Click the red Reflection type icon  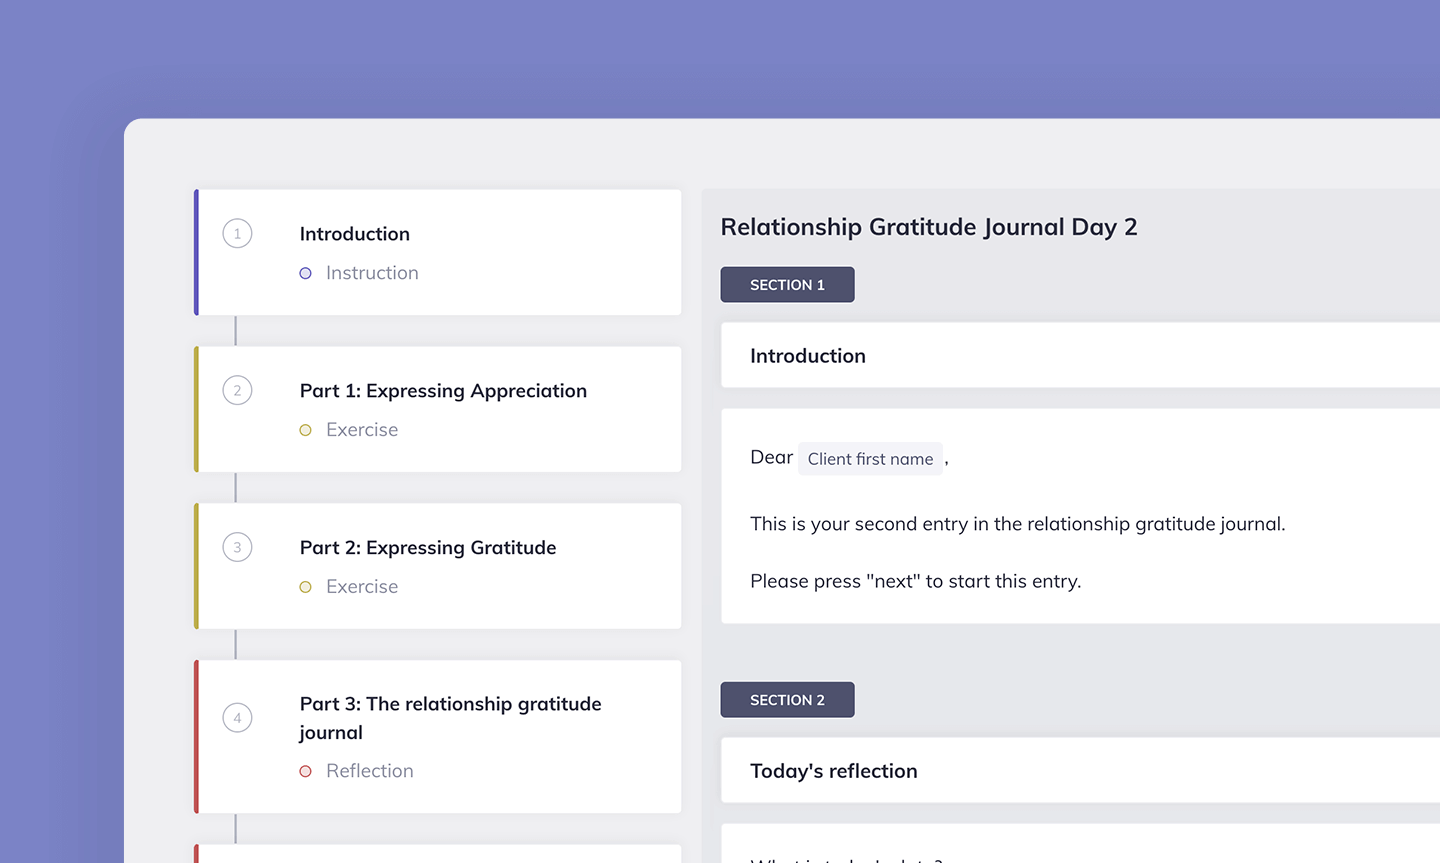pos(305,771)
